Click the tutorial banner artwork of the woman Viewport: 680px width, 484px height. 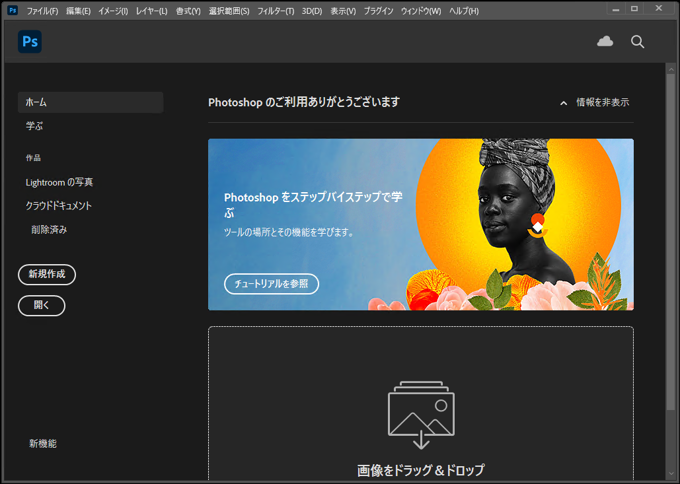(516, 224)
